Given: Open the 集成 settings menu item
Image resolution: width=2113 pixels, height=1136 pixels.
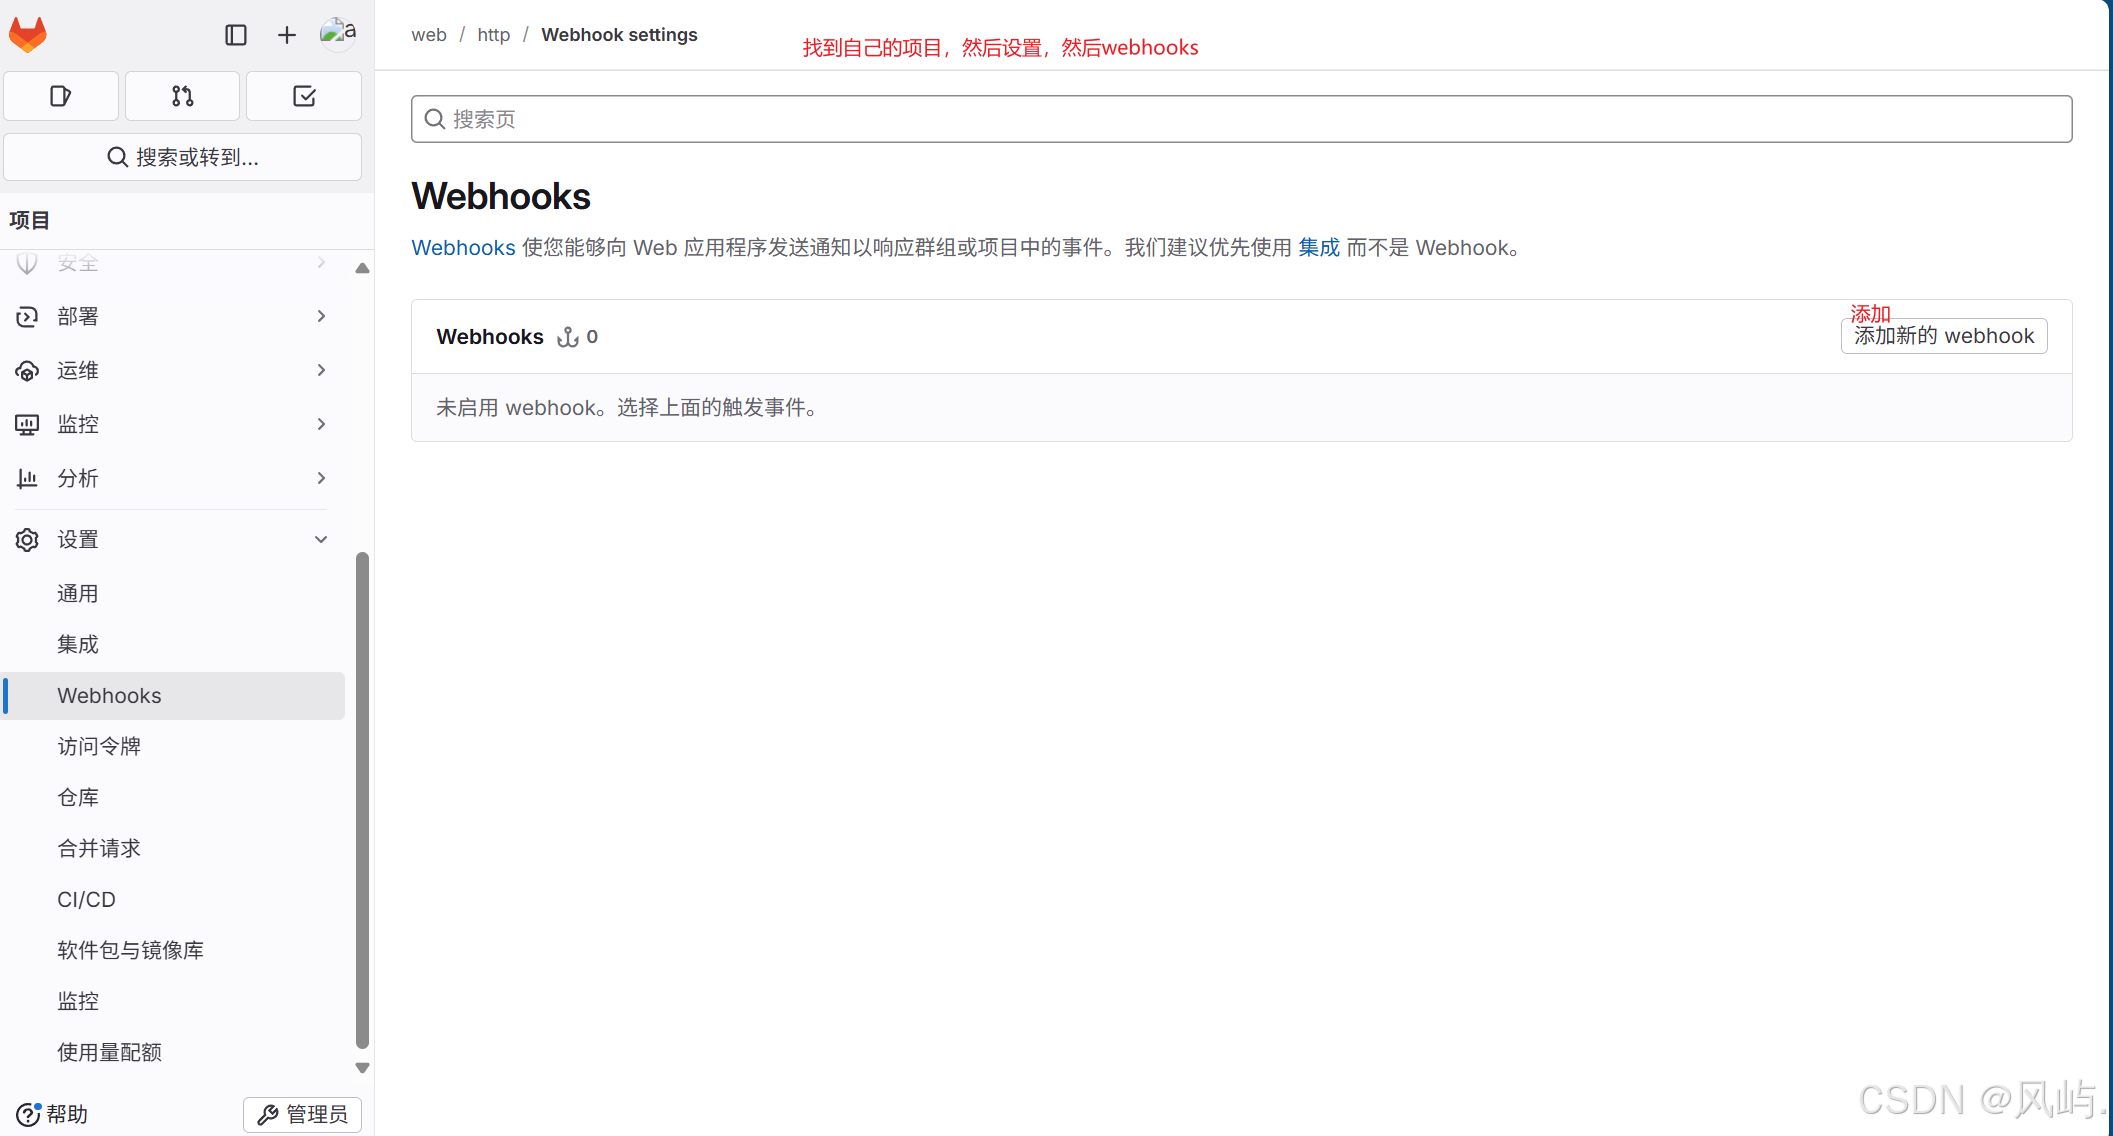Looking at the screenshot, I should pyautogui.click(x=78, y=644).
